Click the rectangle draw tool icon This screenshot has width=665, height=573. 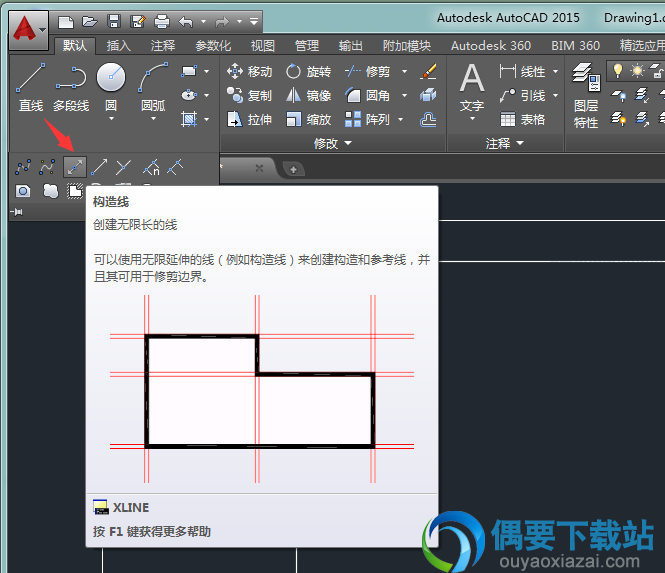[x=189, y=71]
